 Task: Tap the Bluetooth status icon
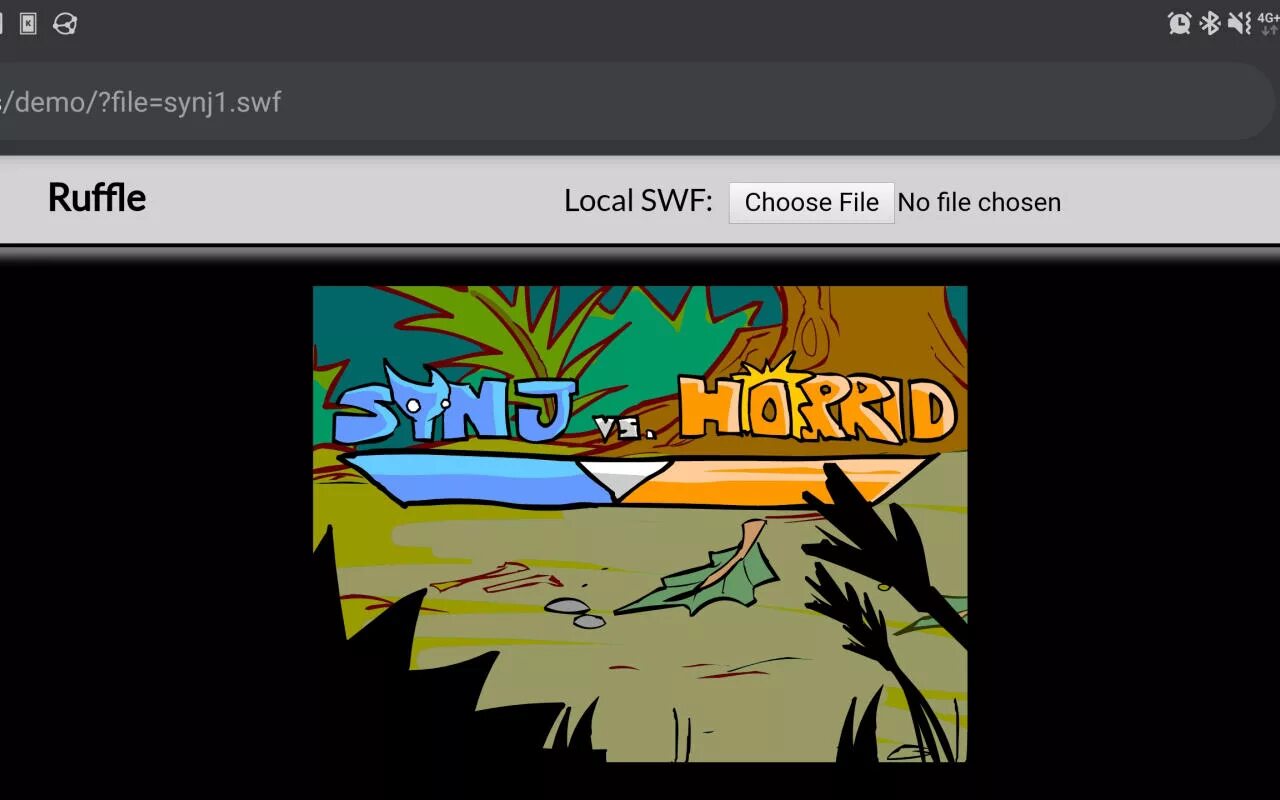(1210, 23)
